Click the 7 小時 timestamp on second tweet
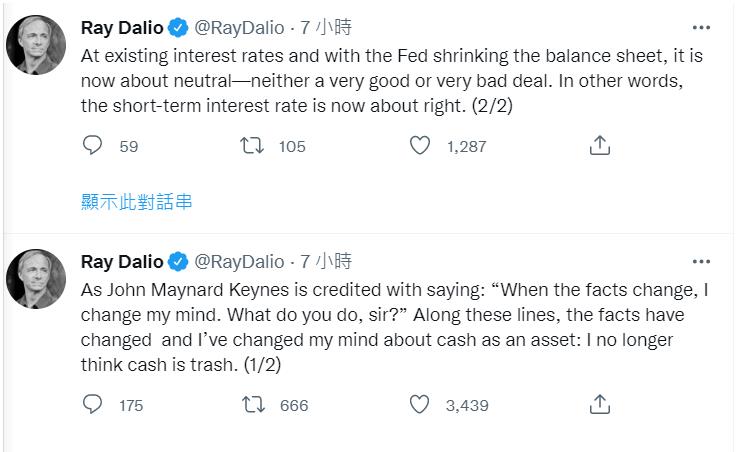Image resolution: width=738 pixels, height=452 pixels. coord(326,262)
